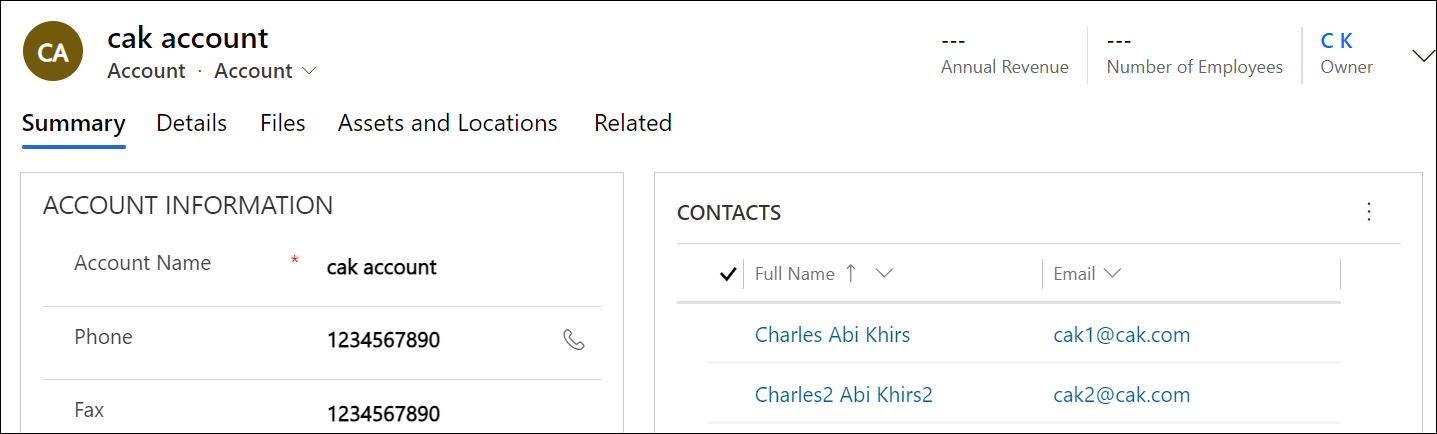Click the Fax number field
The image size is (1437, 434).
[440, 414]
